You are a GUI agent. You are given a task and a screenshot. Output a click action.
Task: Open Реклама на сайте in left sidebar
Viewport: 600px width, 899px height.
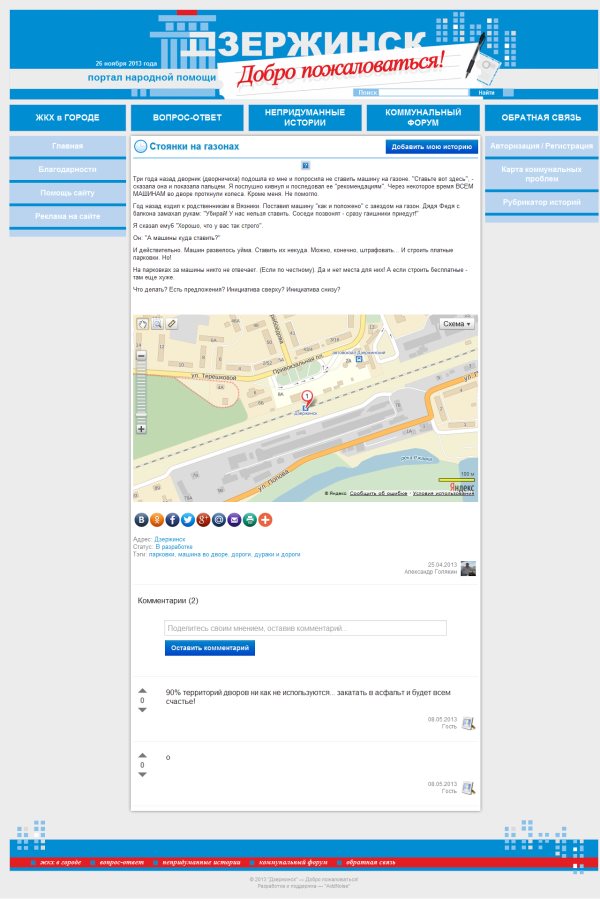(68, 216)
